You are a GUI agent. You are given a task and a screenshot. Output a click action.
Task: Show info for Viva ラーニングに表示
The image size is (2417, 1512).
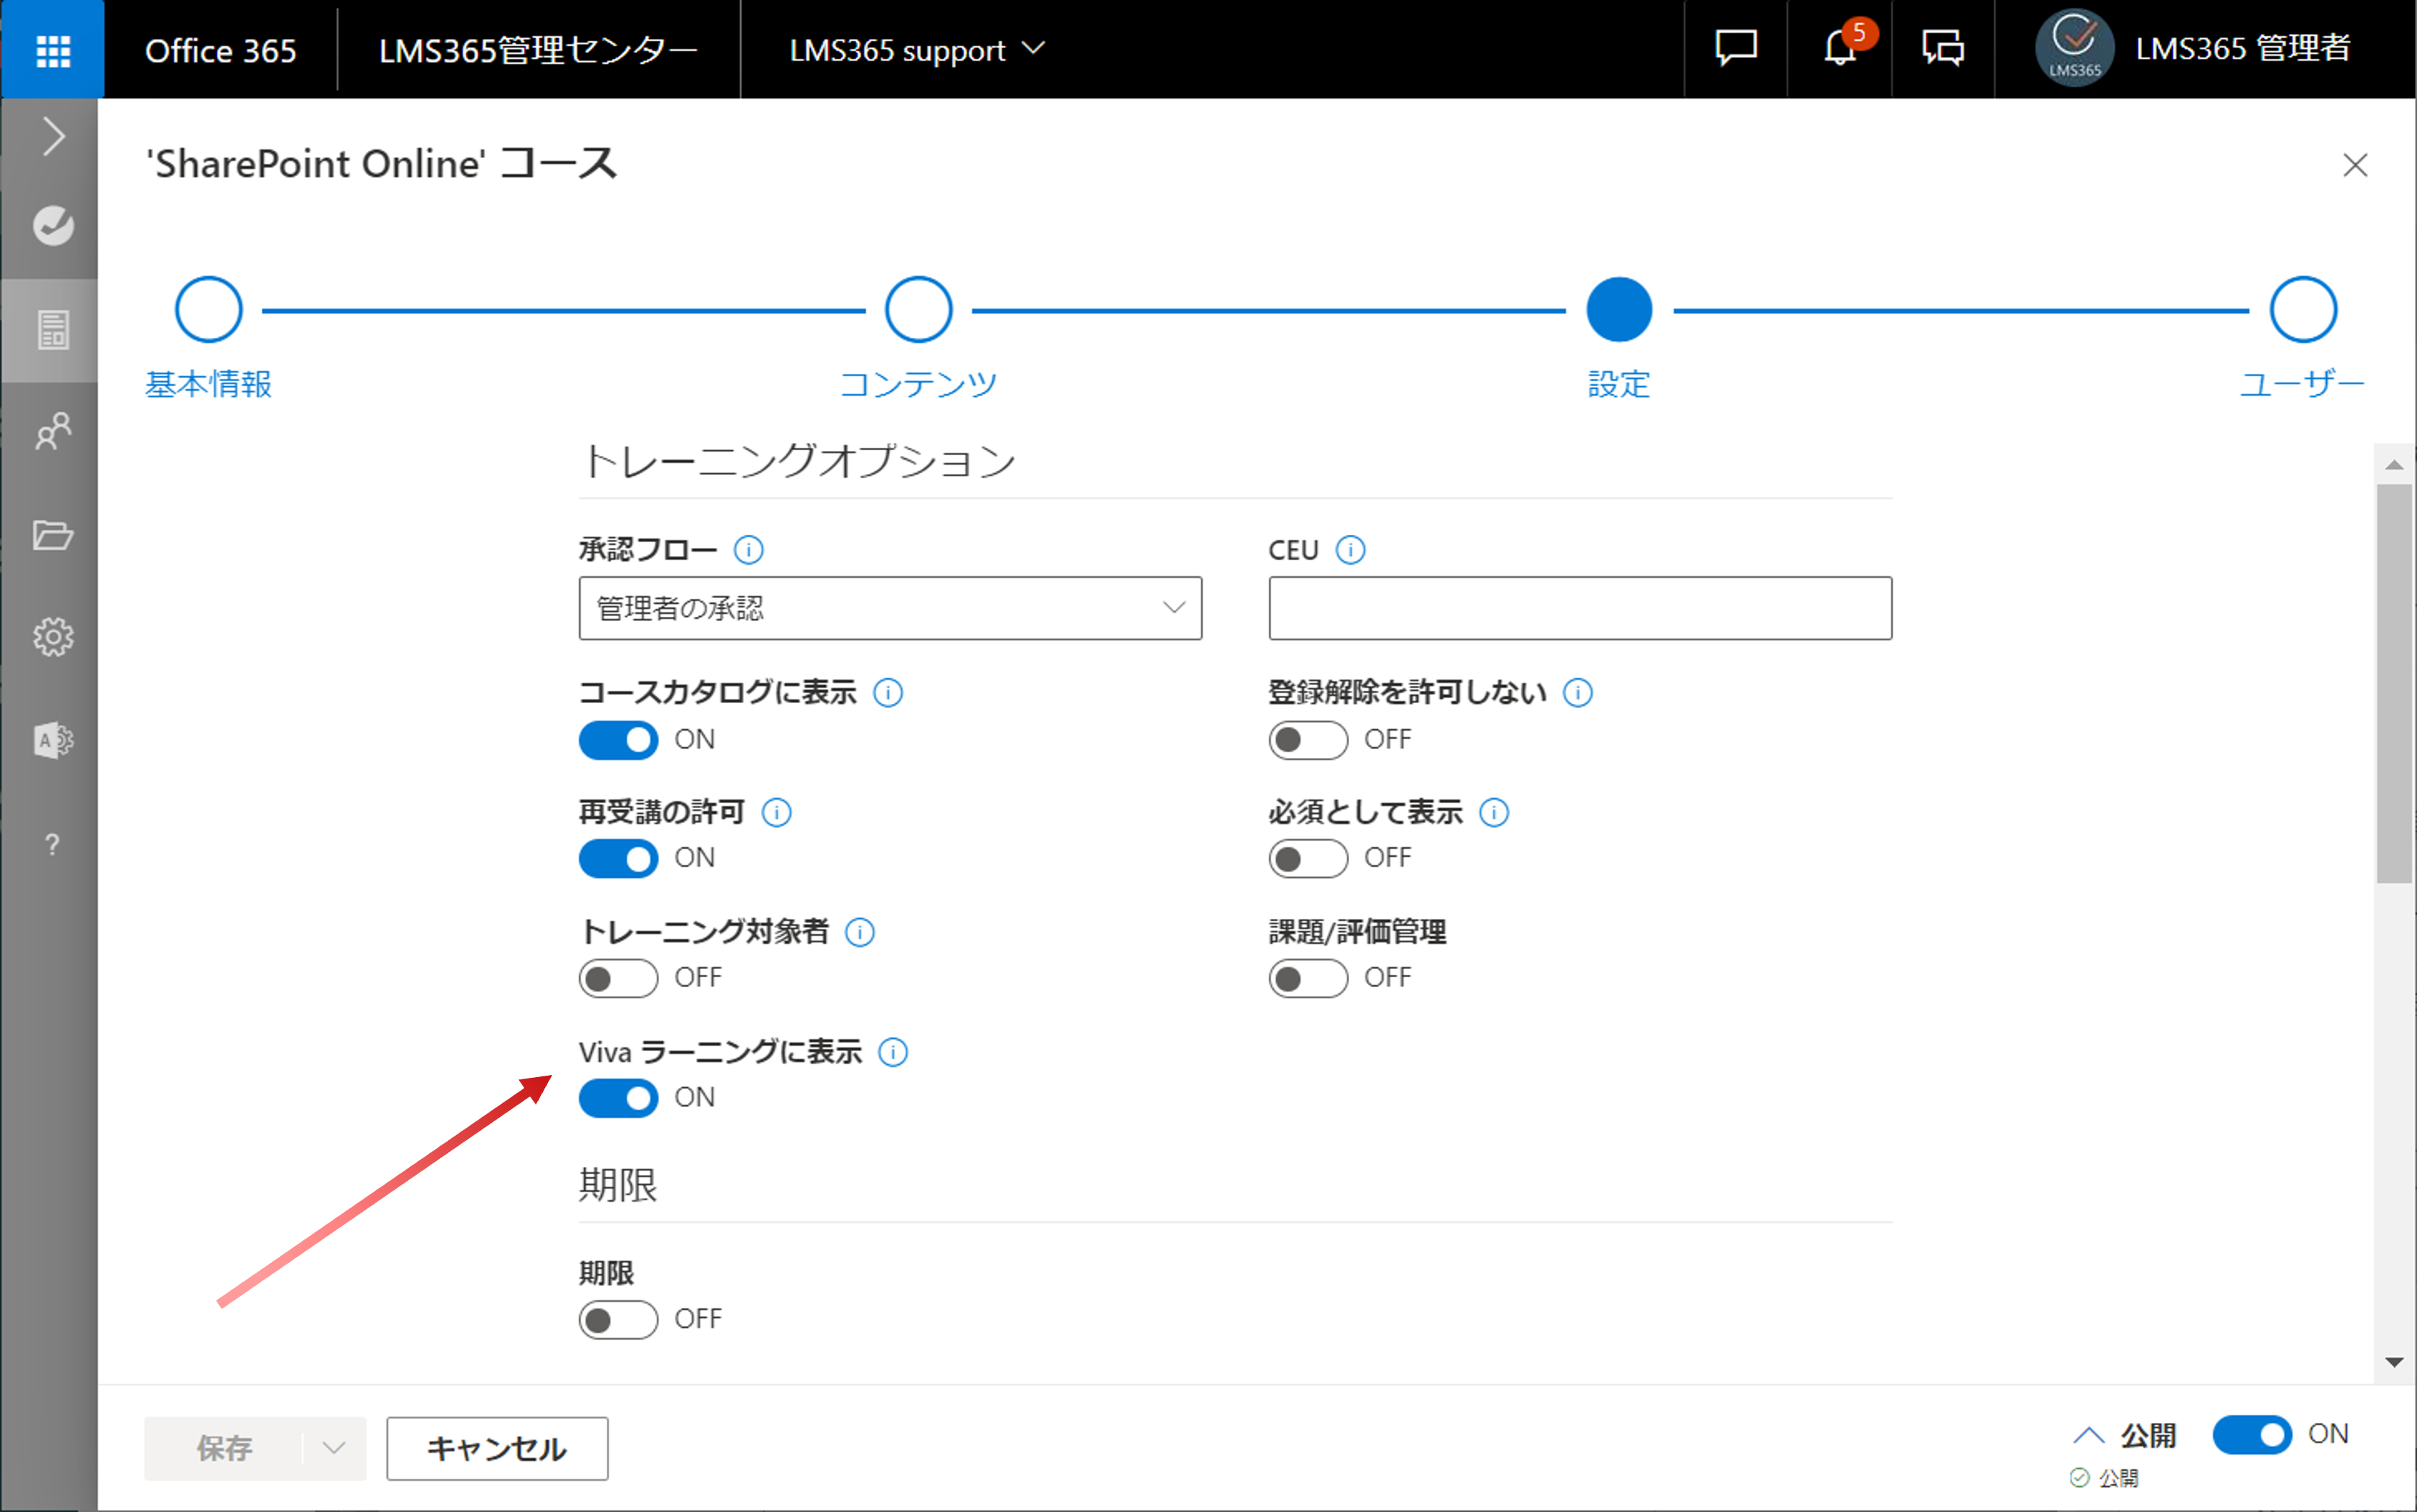pos(893,1052)
